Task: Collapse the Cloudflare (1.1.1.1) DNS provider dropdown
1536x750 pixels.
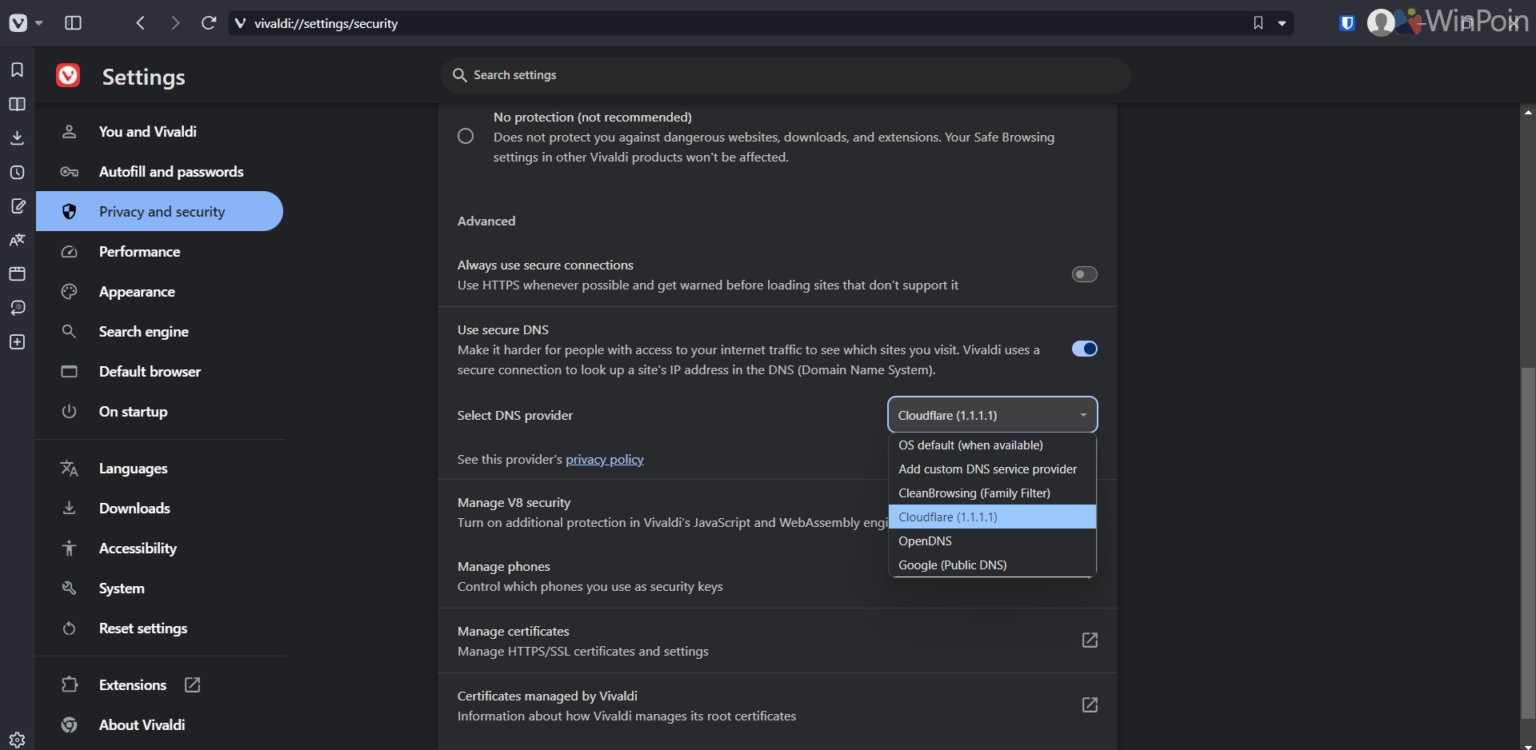Action: click(992, 415)
